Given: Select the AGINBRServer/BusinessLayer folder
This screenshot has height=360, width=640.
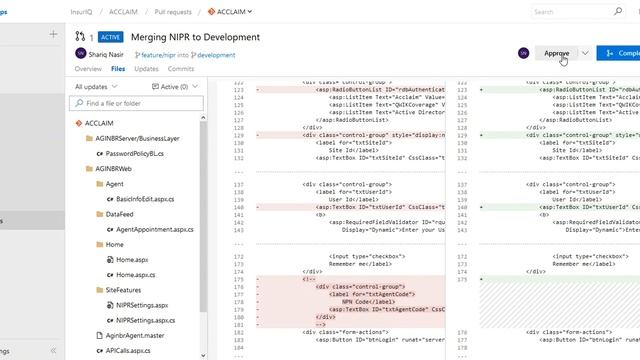Looking at the screenshot, I should [133, 138].
